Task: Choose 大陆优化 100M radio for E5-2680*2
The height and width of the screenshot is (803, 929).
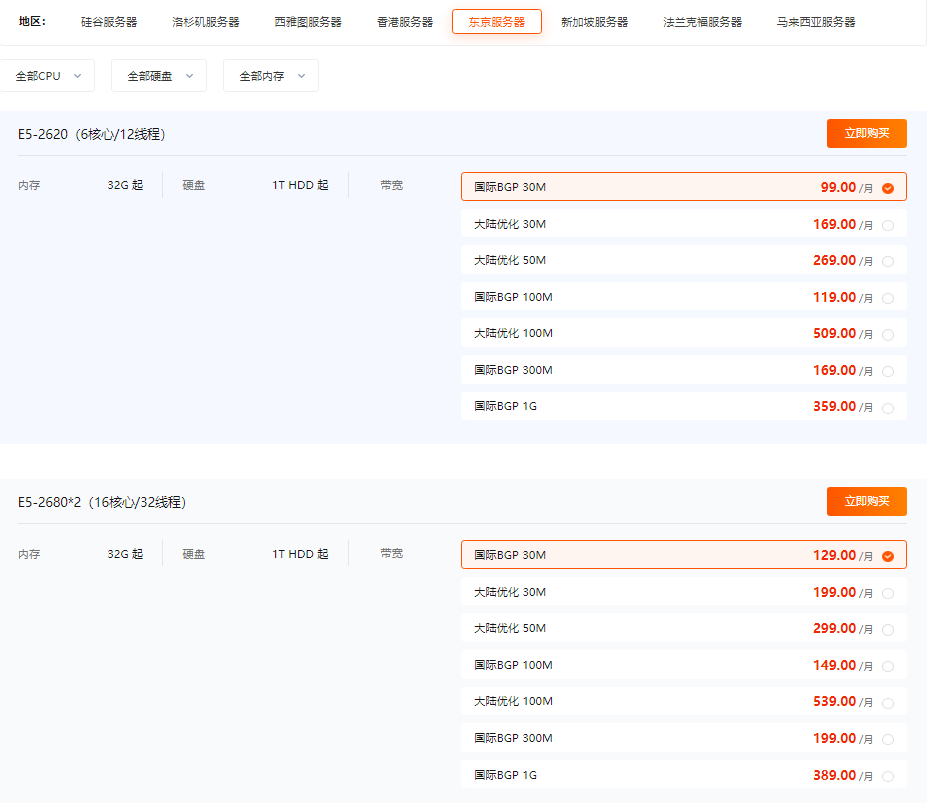Action: coord(887,703)
